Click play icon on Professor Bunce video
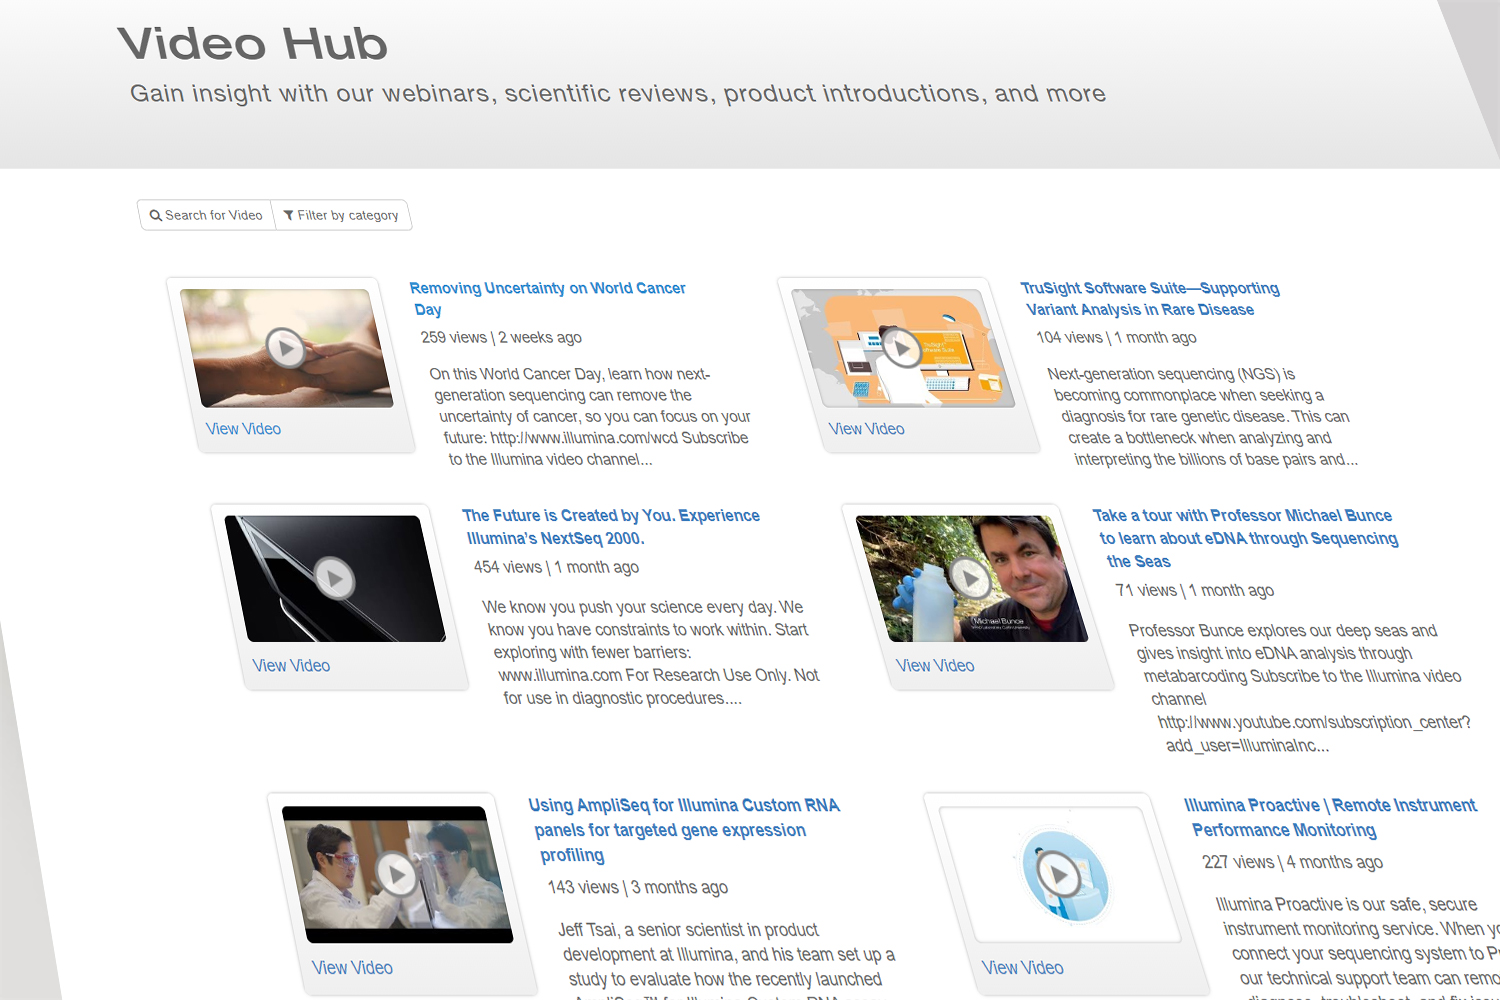Screen dimensions: 1500x1000 pyautogui.click(x=969, y=578)
